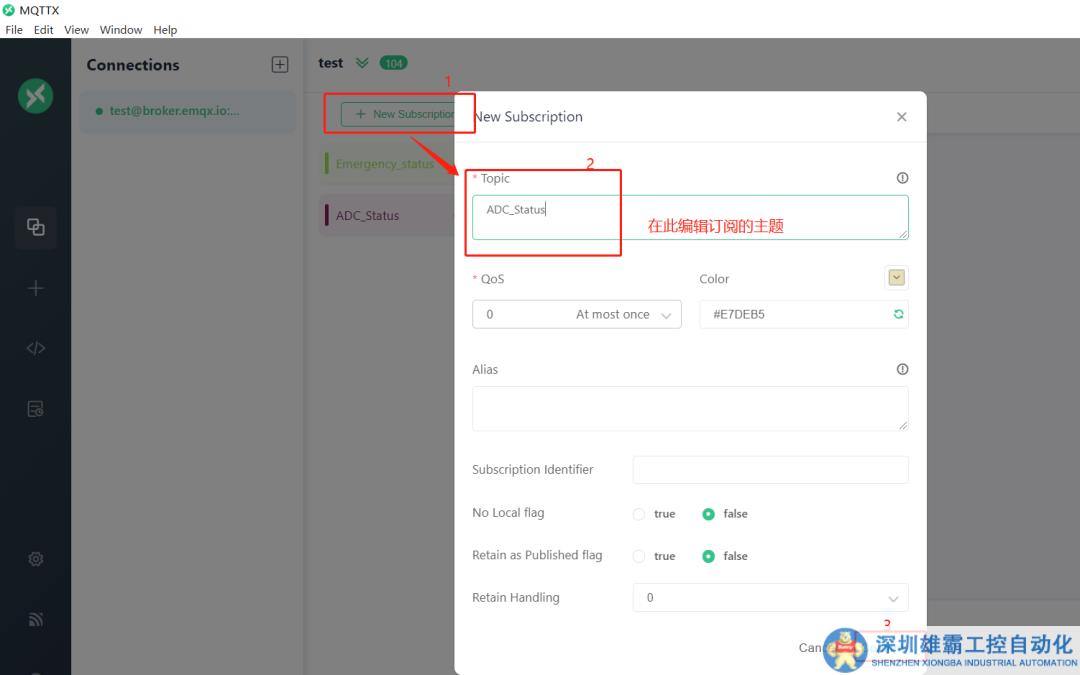Open the File menu
The width and height of the screenshot is (1080, 675).
[14, 30]
